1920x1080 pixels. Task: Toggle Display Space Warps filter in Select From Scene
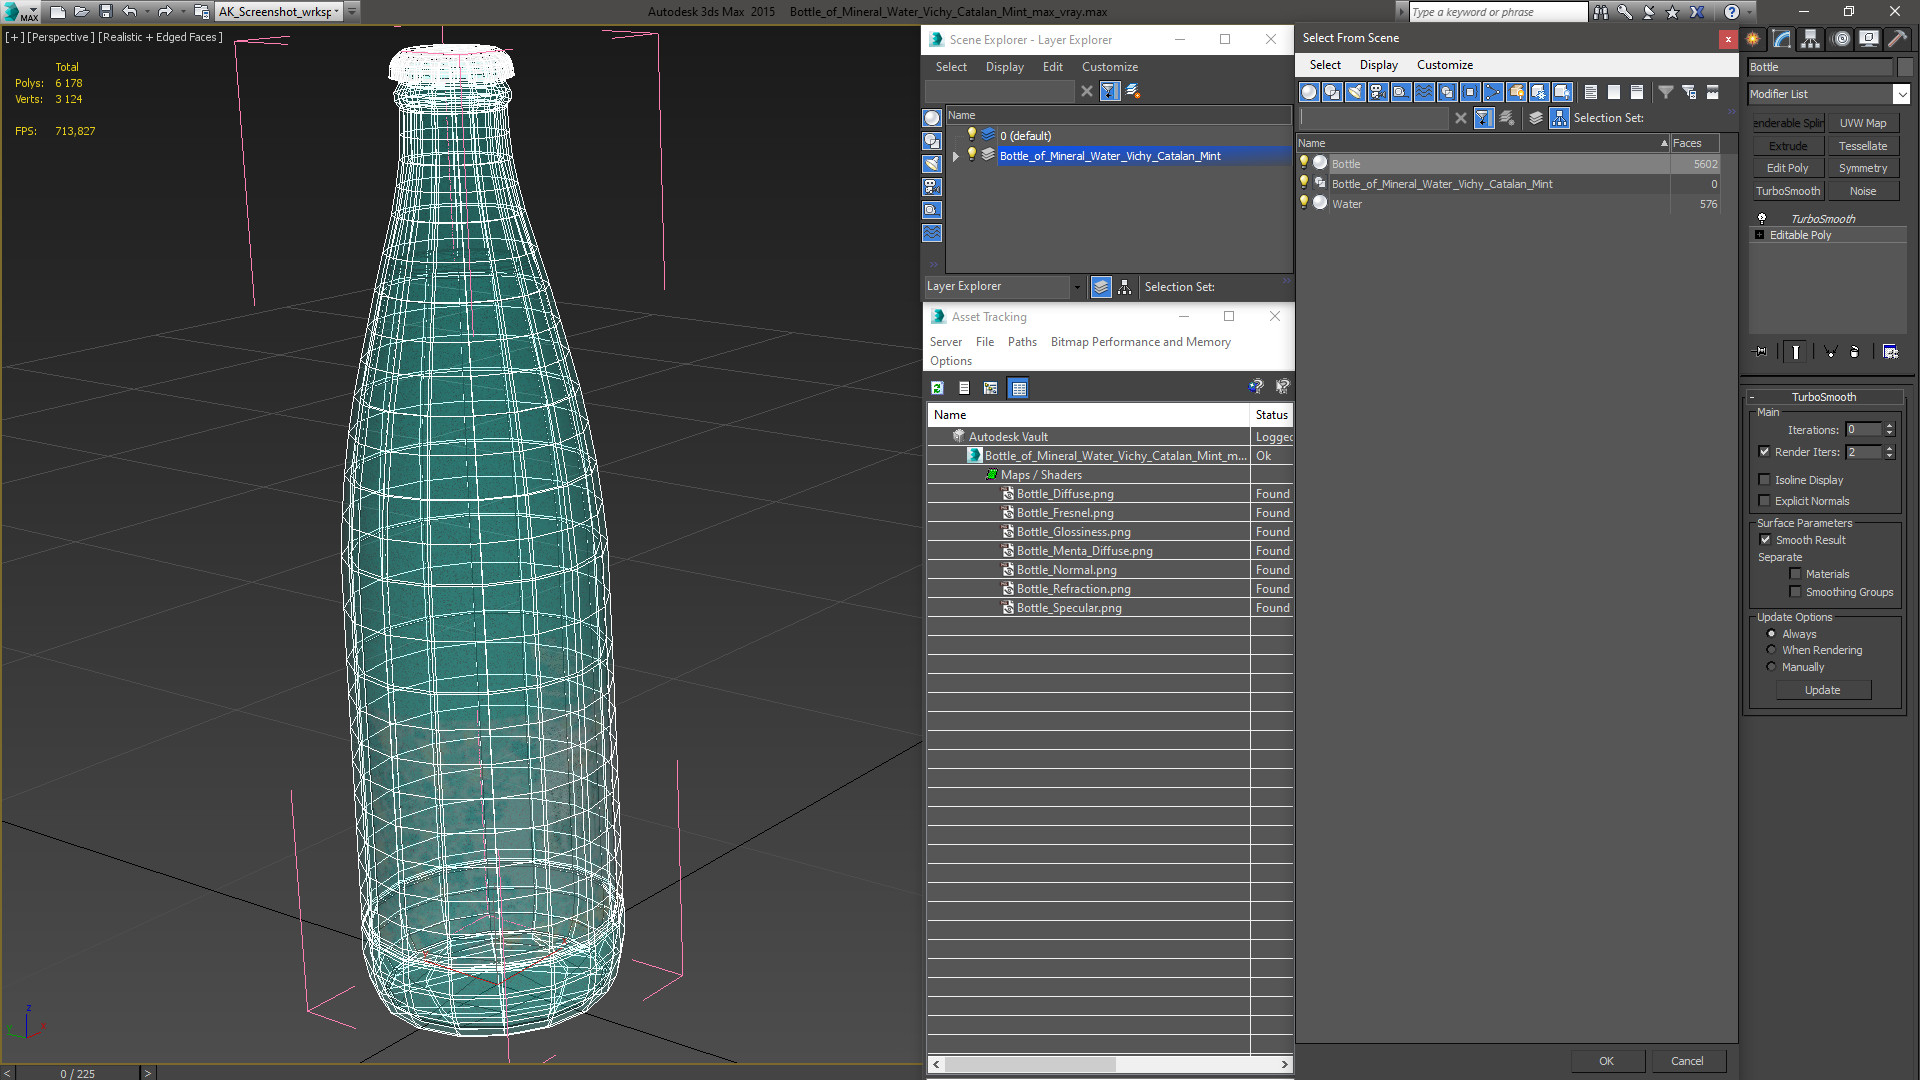click(1424, 92)
